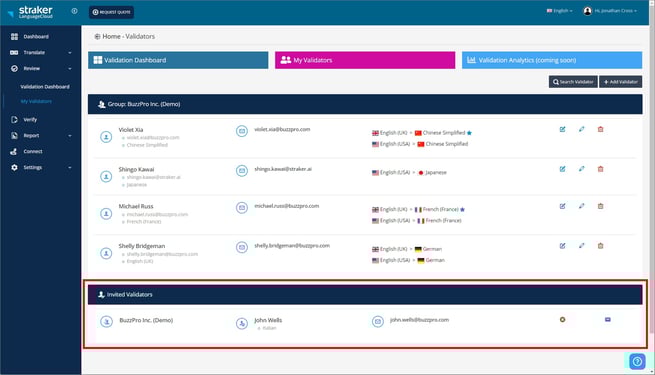
Task: Click the John Wells person icon
Action: coord(242,324)
